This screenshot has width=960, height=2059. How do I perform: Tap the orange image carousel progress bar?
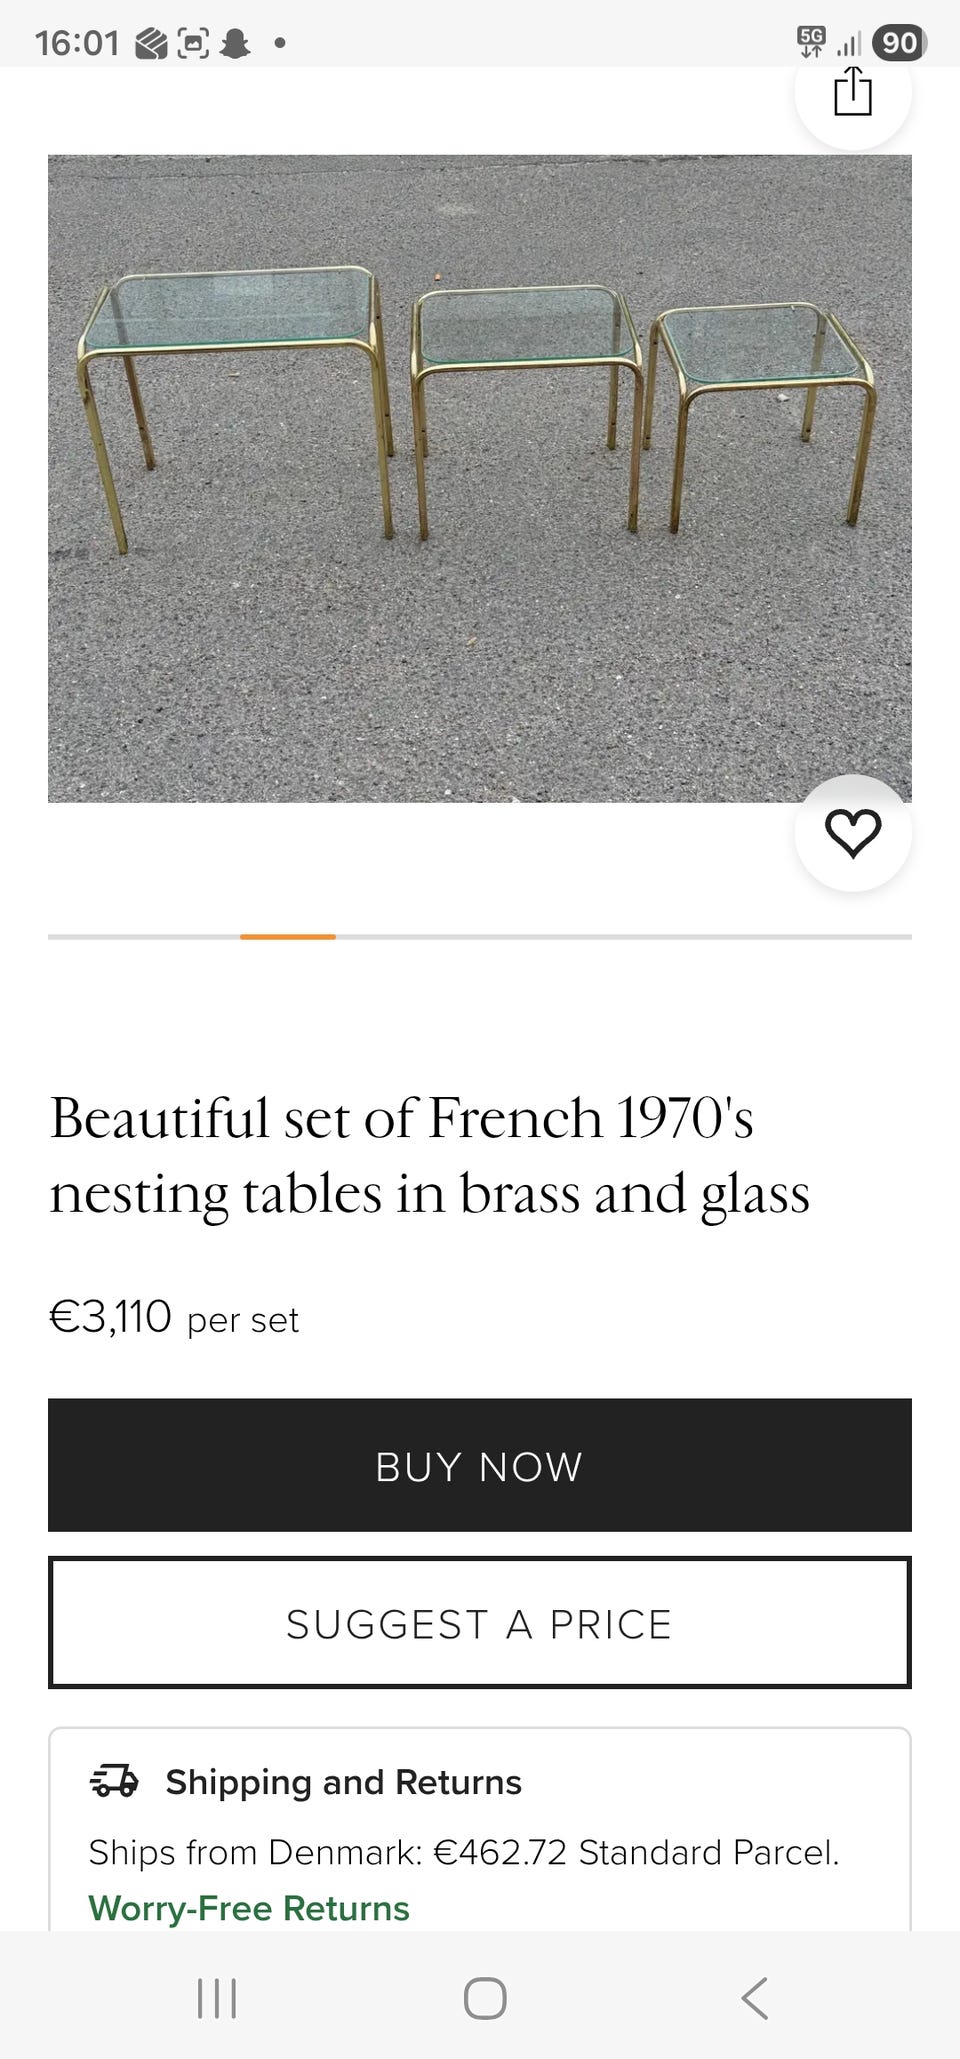288,938
